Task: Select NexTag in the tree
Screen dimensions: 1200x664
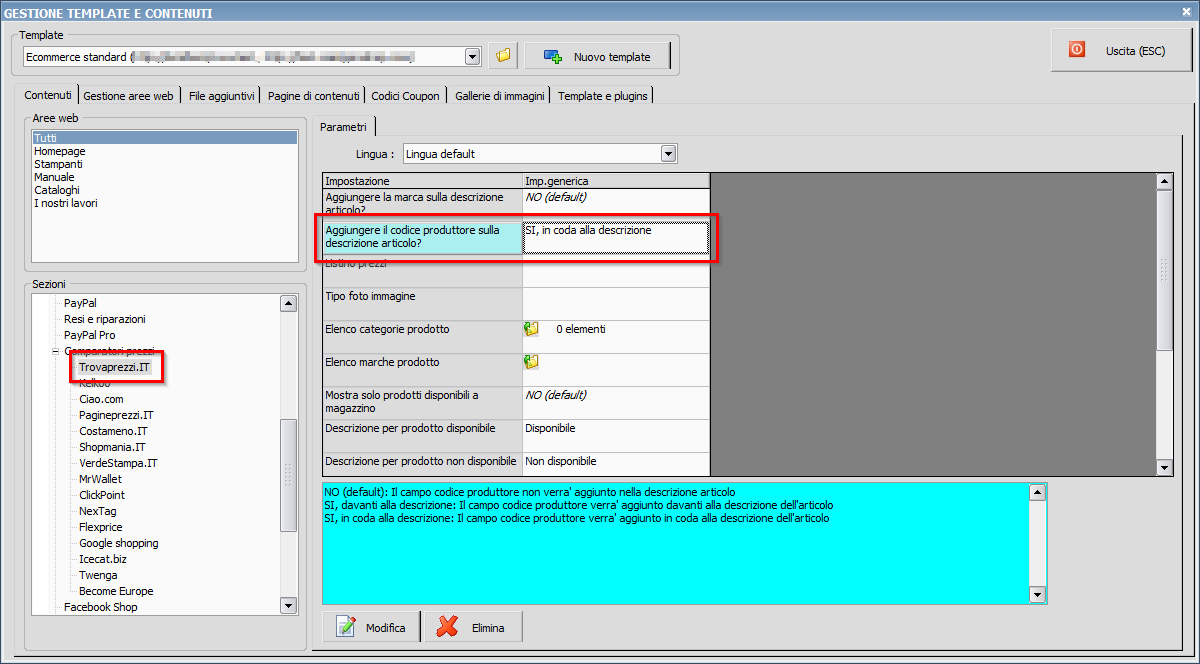Action: tap(96, 511)
